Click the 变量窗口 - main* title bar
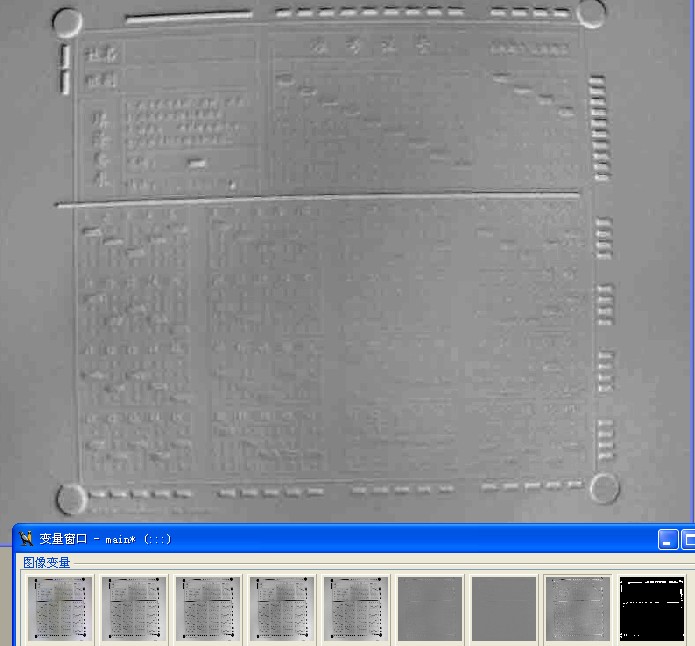The height and width of the screenshot is (646, 695). point(354,539)
